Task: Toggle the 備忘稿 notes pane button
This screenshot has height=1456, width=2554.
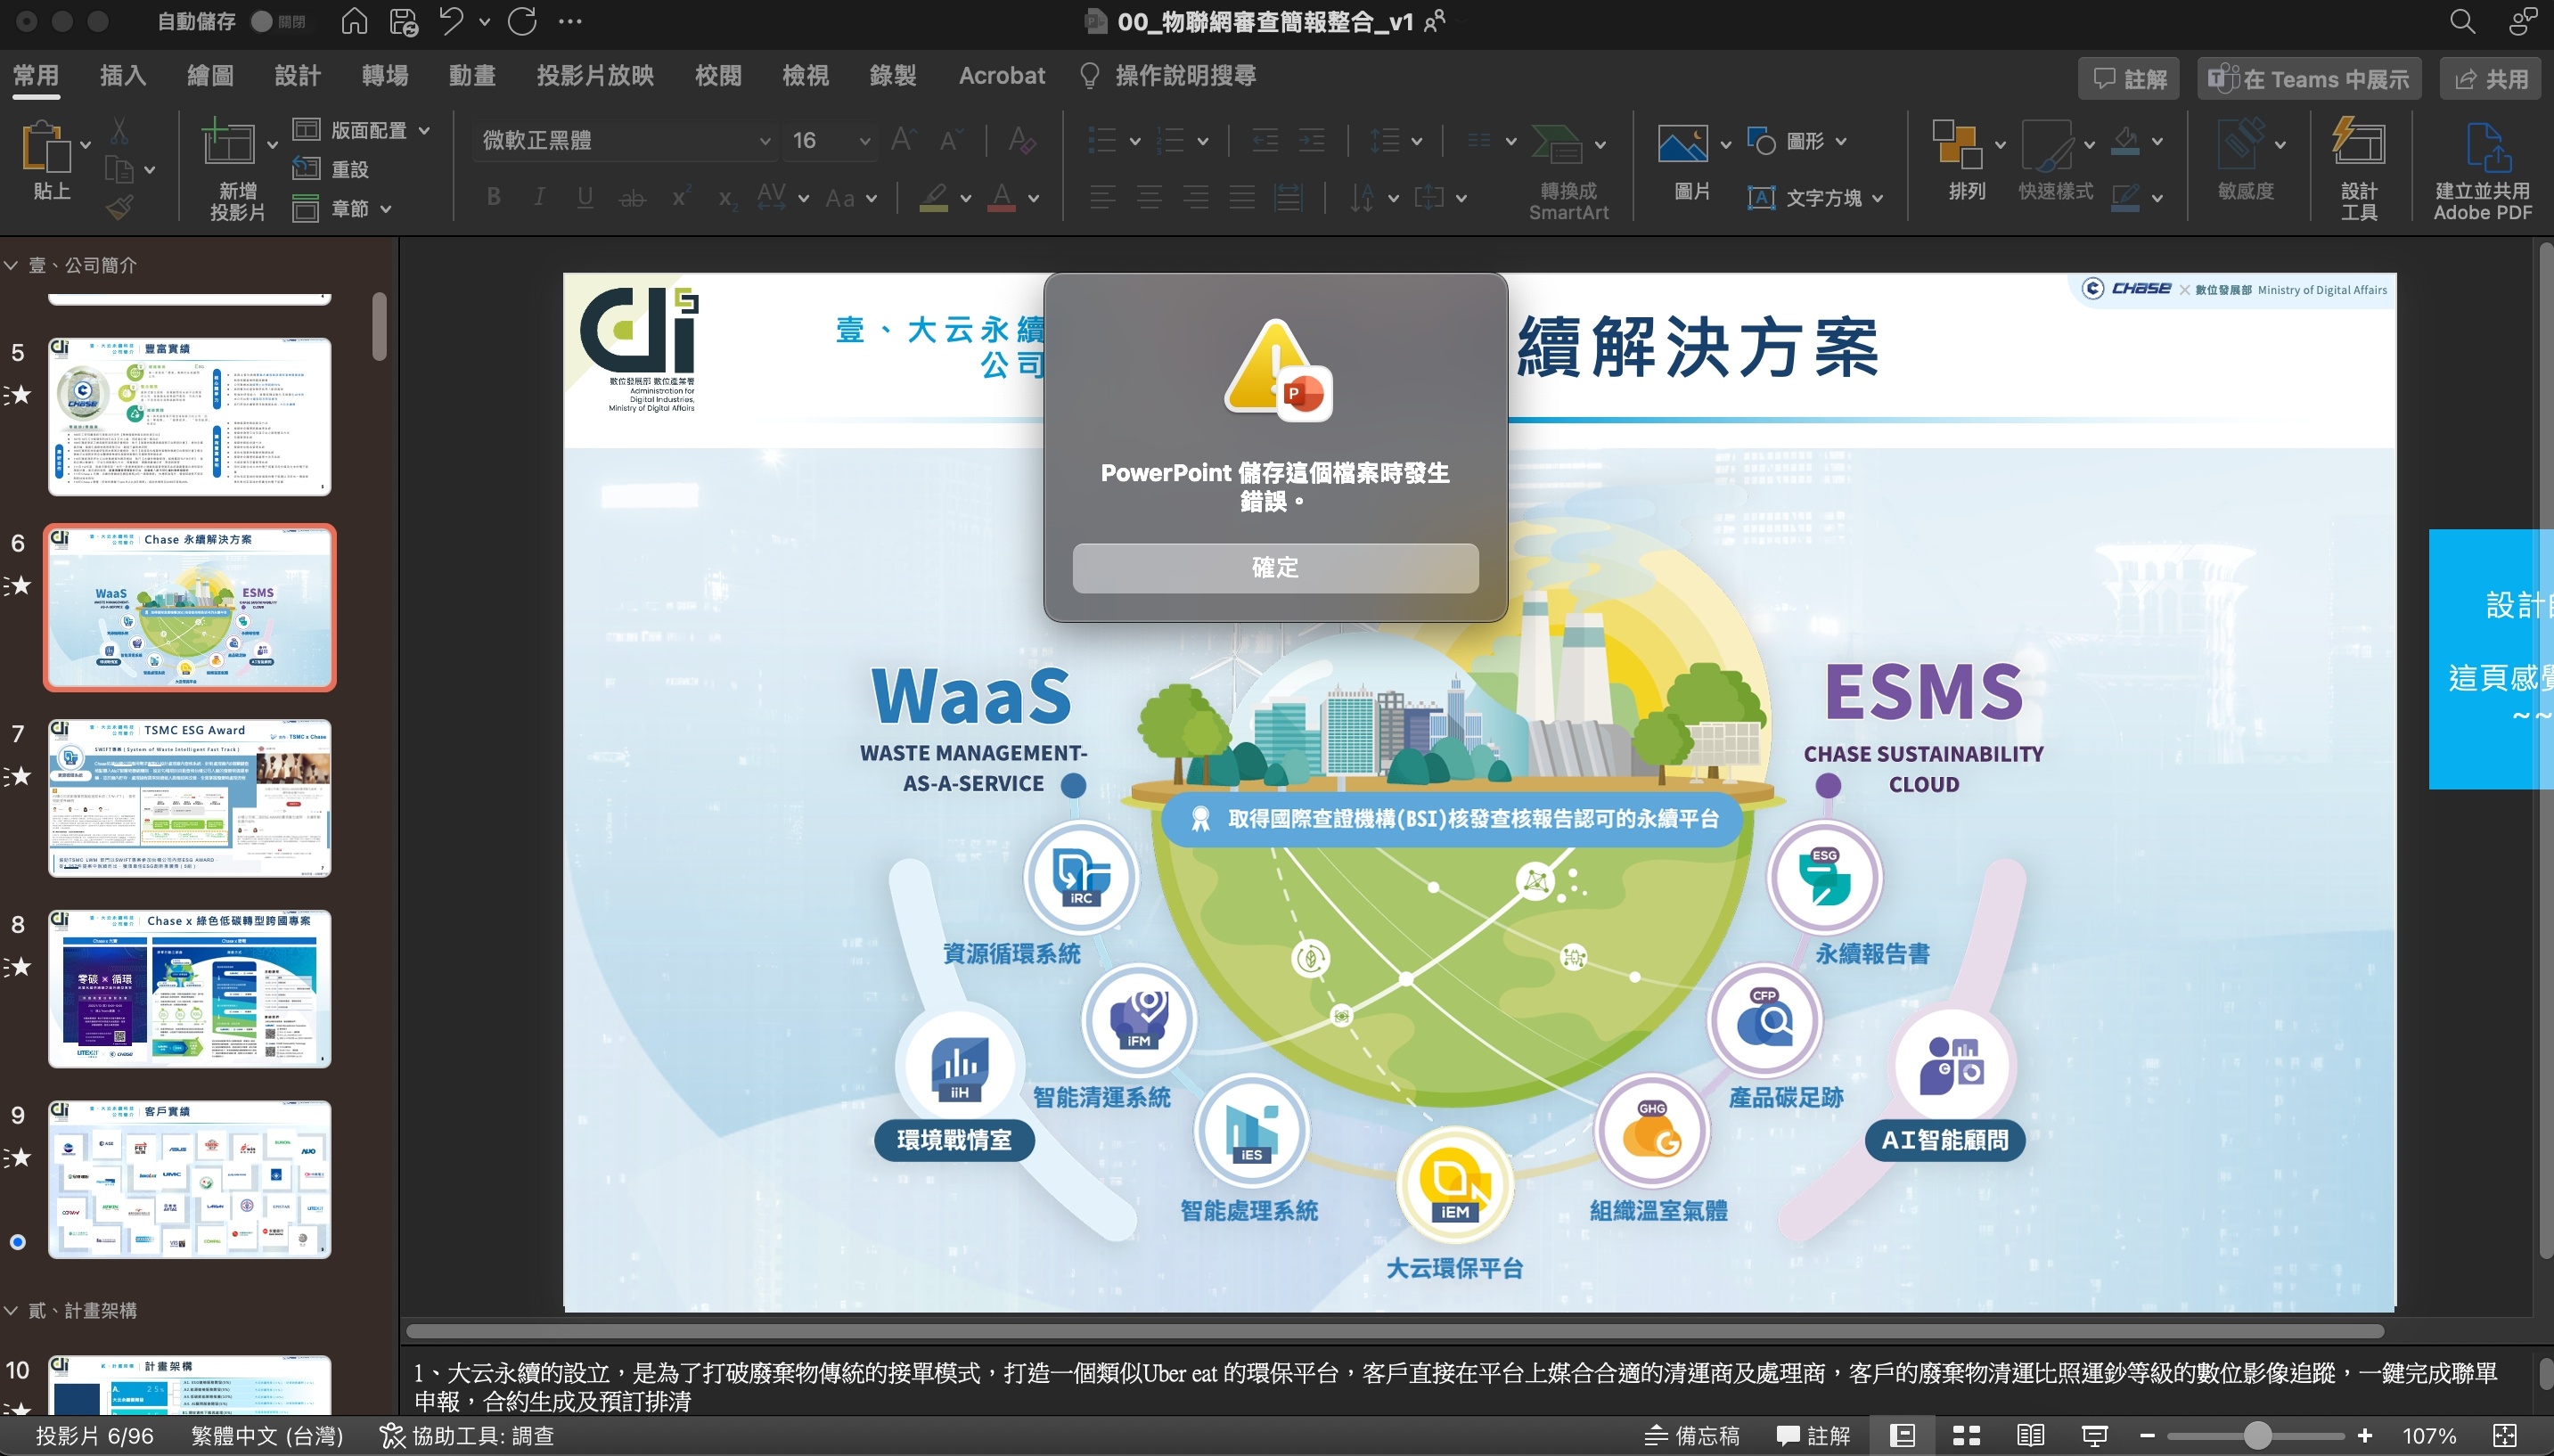Action: [1692, 1436]
